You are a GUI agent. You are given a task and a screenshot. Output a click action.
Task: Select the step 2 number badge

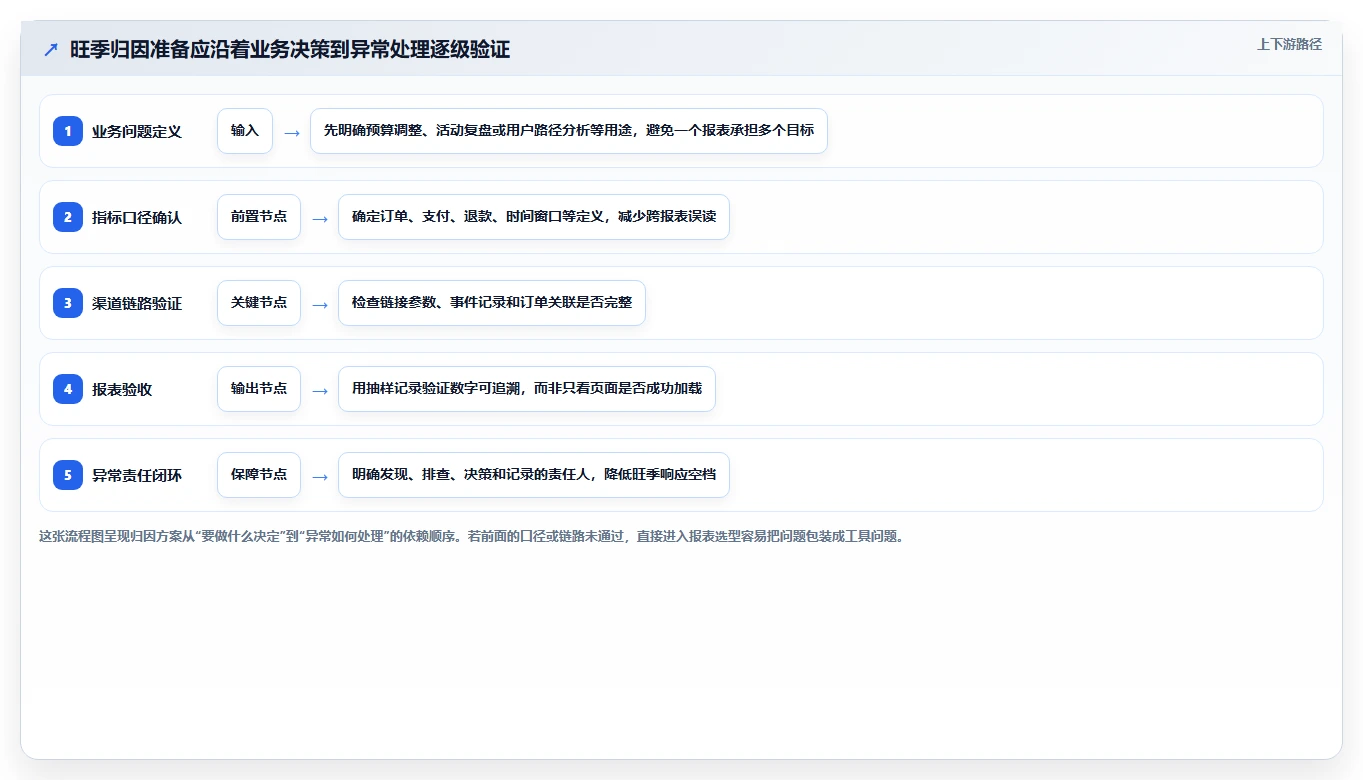[x=68, y=217]
